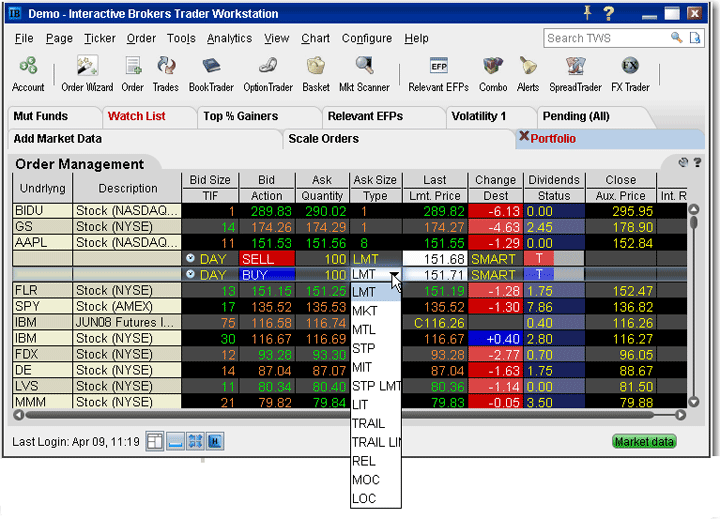Launch SpreadTrader from the toolbar
The width and height of the screenshot is (720, 519).
[x=575, y=74]
